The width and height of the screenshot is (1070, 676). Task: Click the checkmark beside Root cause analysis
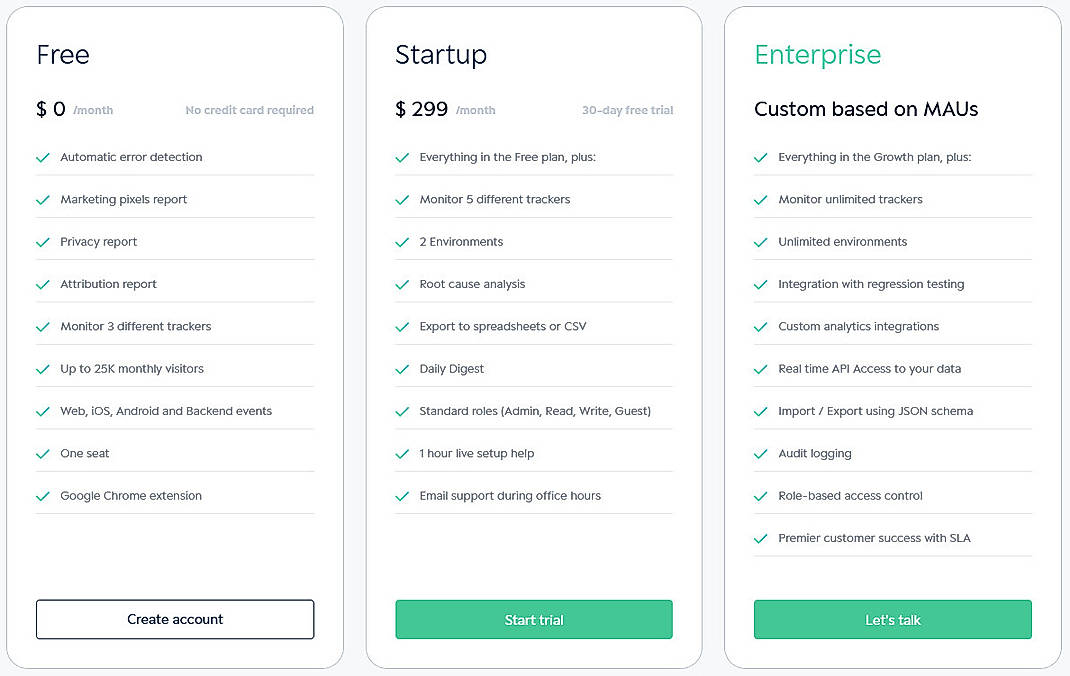click(402, 284)
